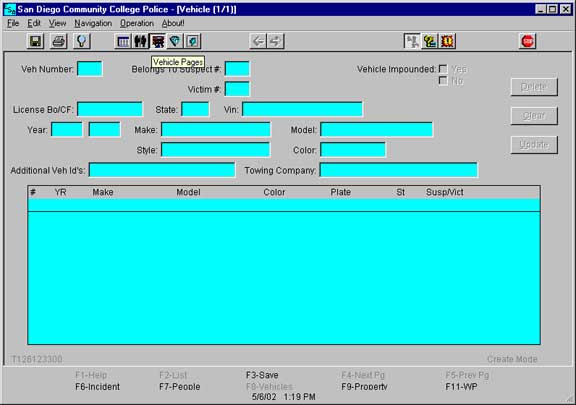Open the File menu
This screenshot has height=405, width=576.
[13, 24]
